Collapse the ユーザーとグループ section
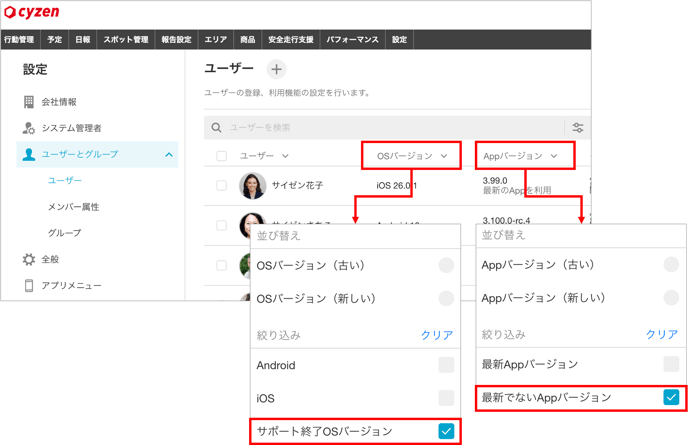688x445 pixels. click(x=168, y=155)
